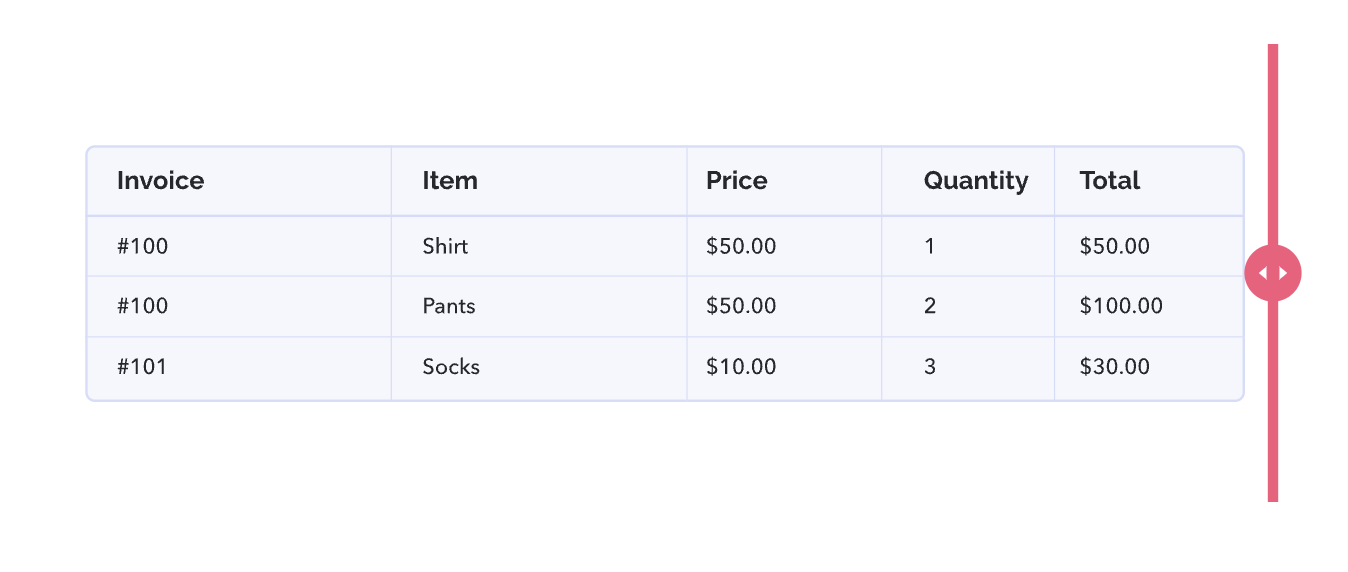The height and width of the screenshot is (572, 1348).
Task: Click the $50.00 price in Shirt row
Action: coord(784,246)
